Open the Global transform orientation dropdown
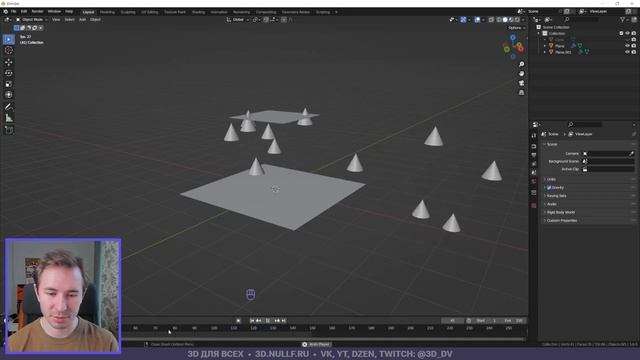640x360 pixels. point(238,20)
